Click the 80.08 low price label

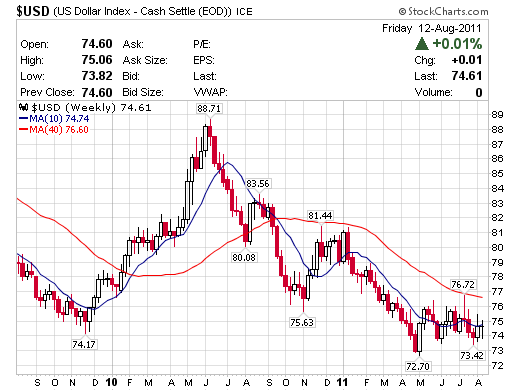244,257
